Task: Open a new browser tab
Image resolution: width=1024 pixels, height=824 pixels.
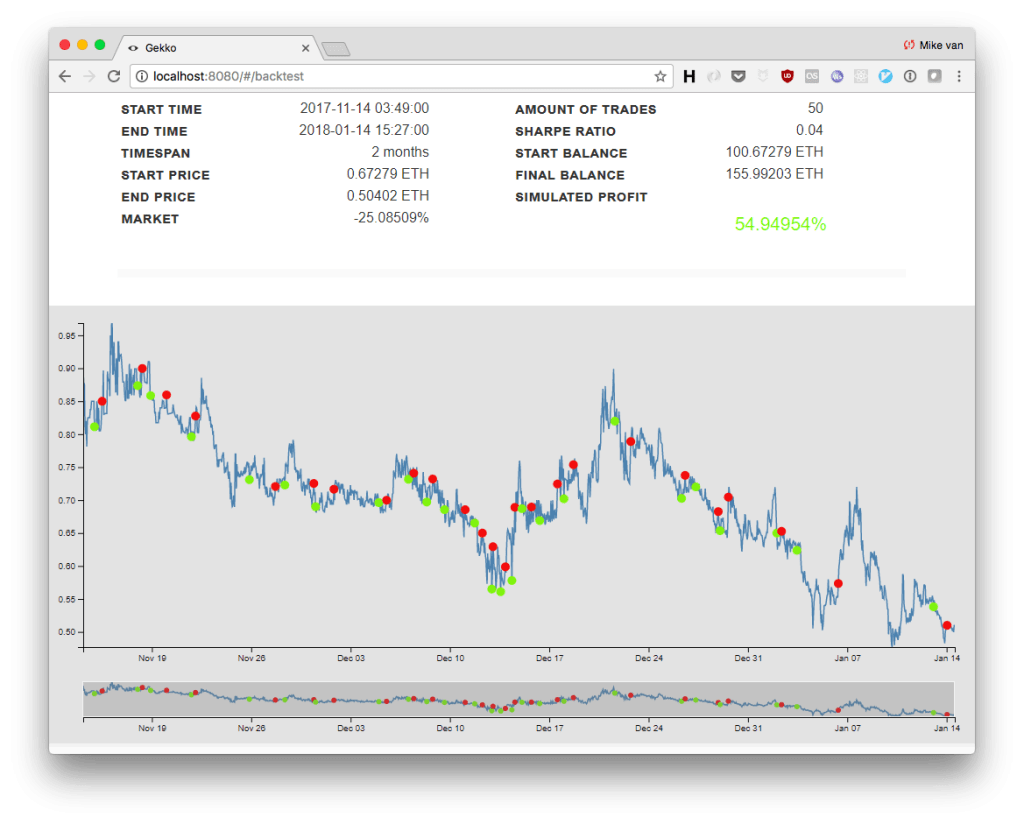Action: tap(336, 48)
